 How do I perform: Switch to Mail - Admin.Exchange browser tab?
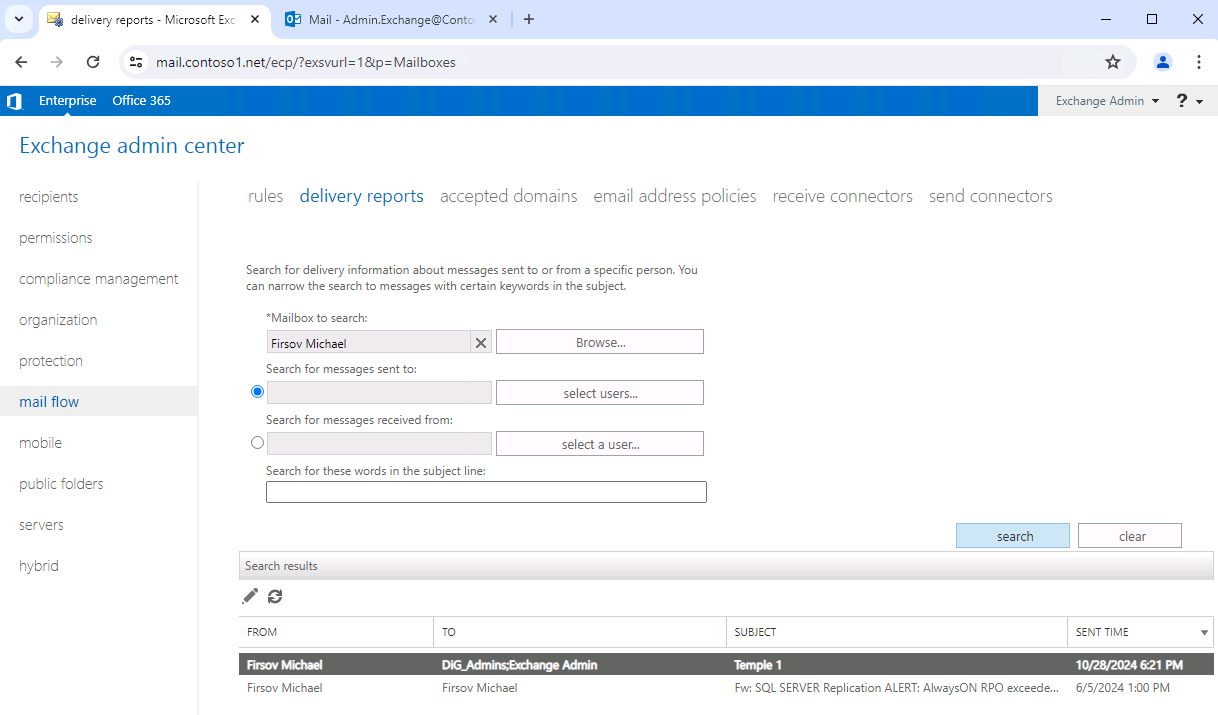pyautogui.click(x=389, y=19)
